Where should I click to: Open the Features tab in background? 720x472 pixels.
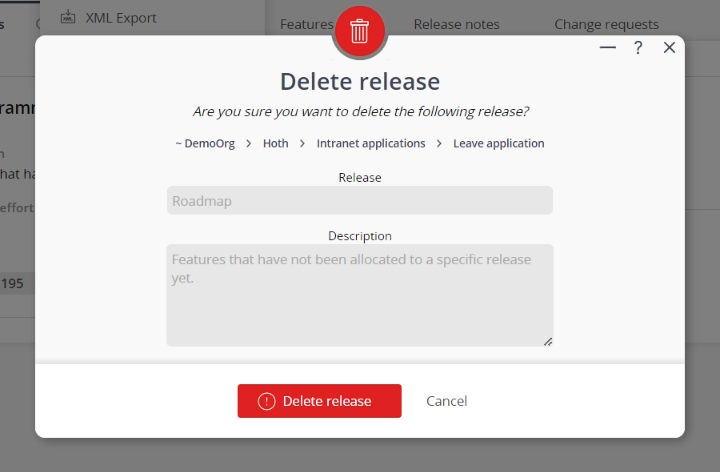tap(307, 24)
